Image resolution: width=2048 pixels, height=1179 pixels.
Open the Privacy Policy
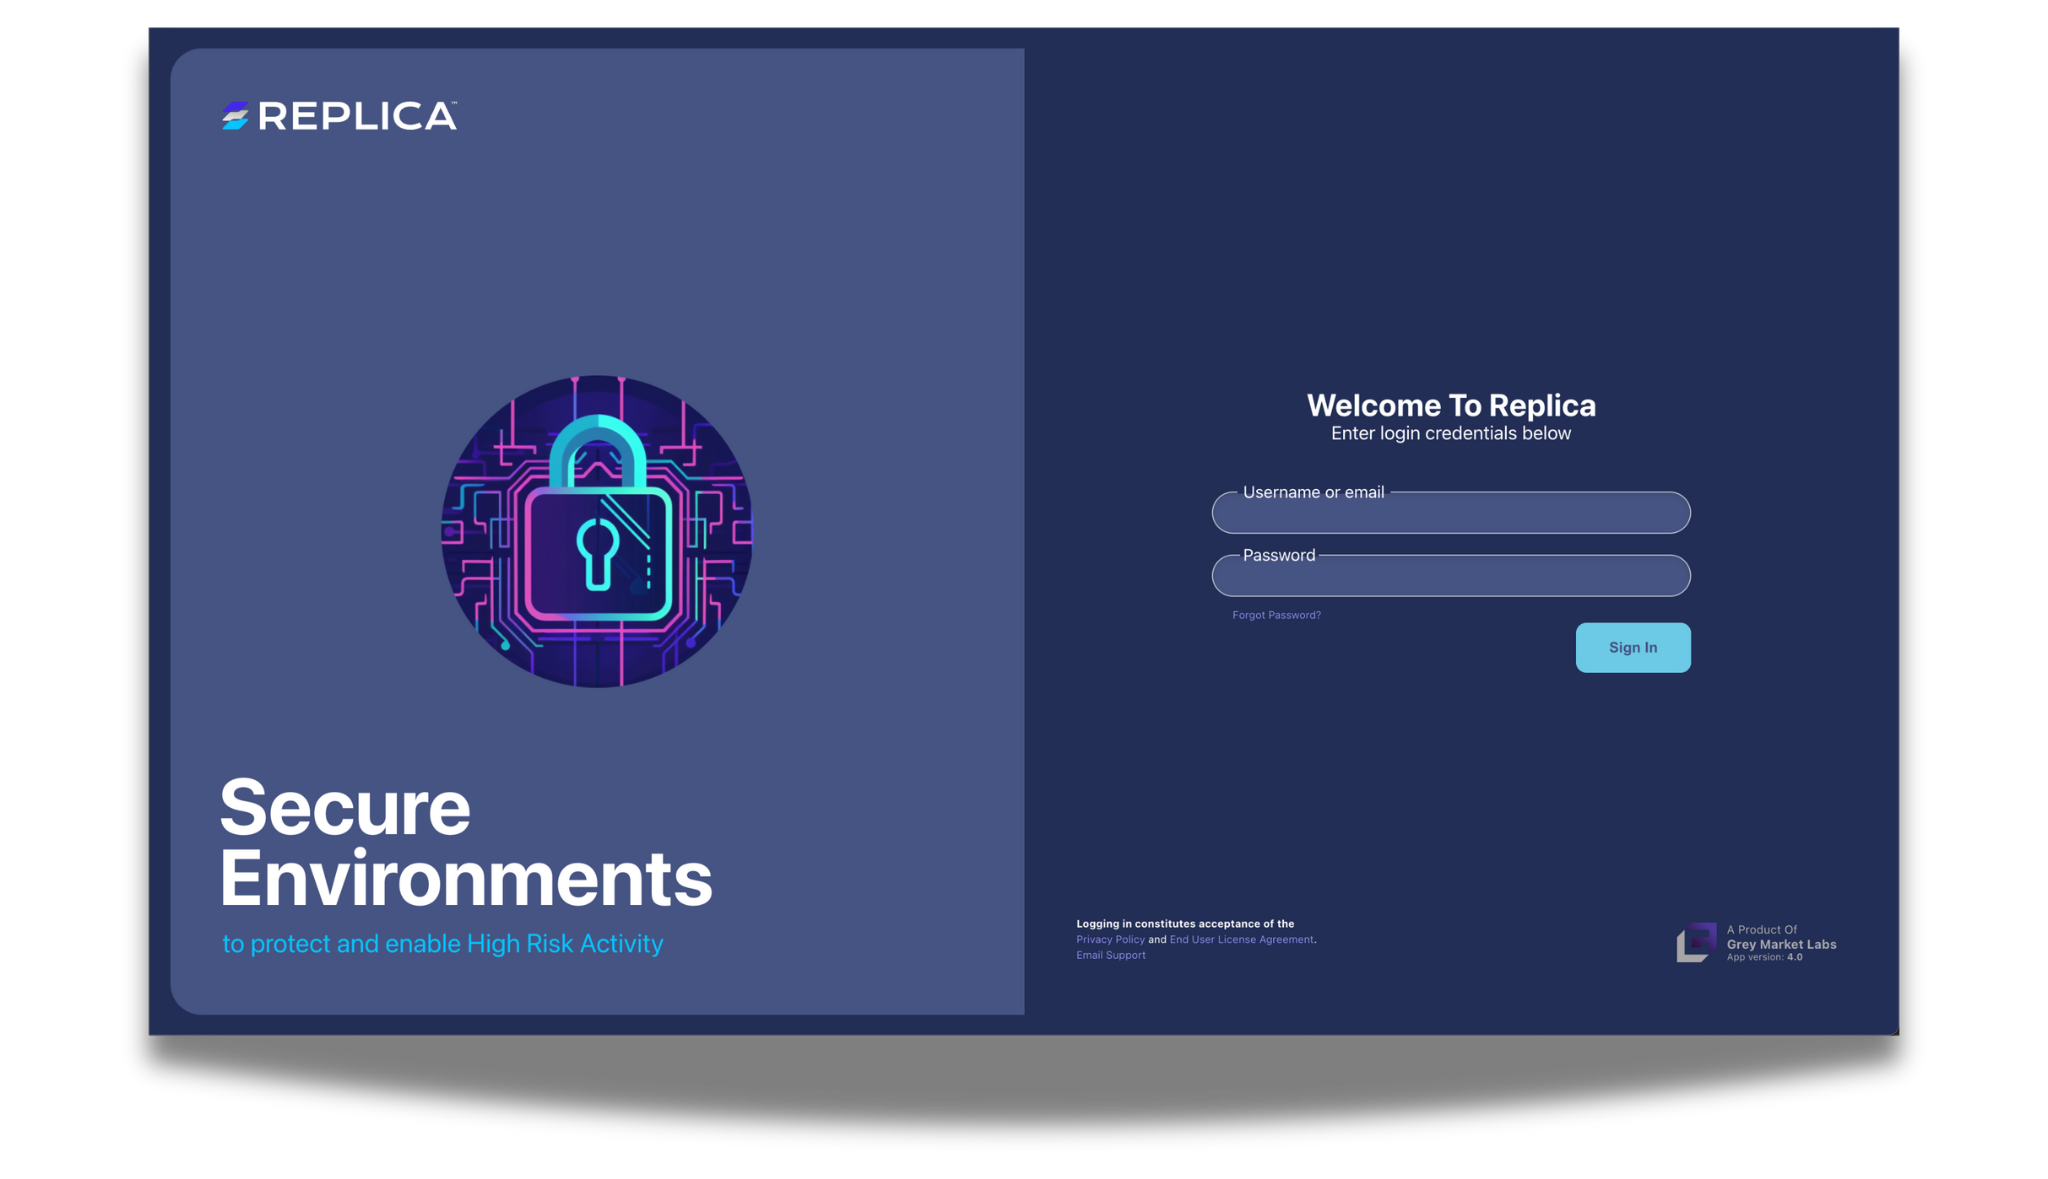pyautogui.click(x=1110, y=939)
